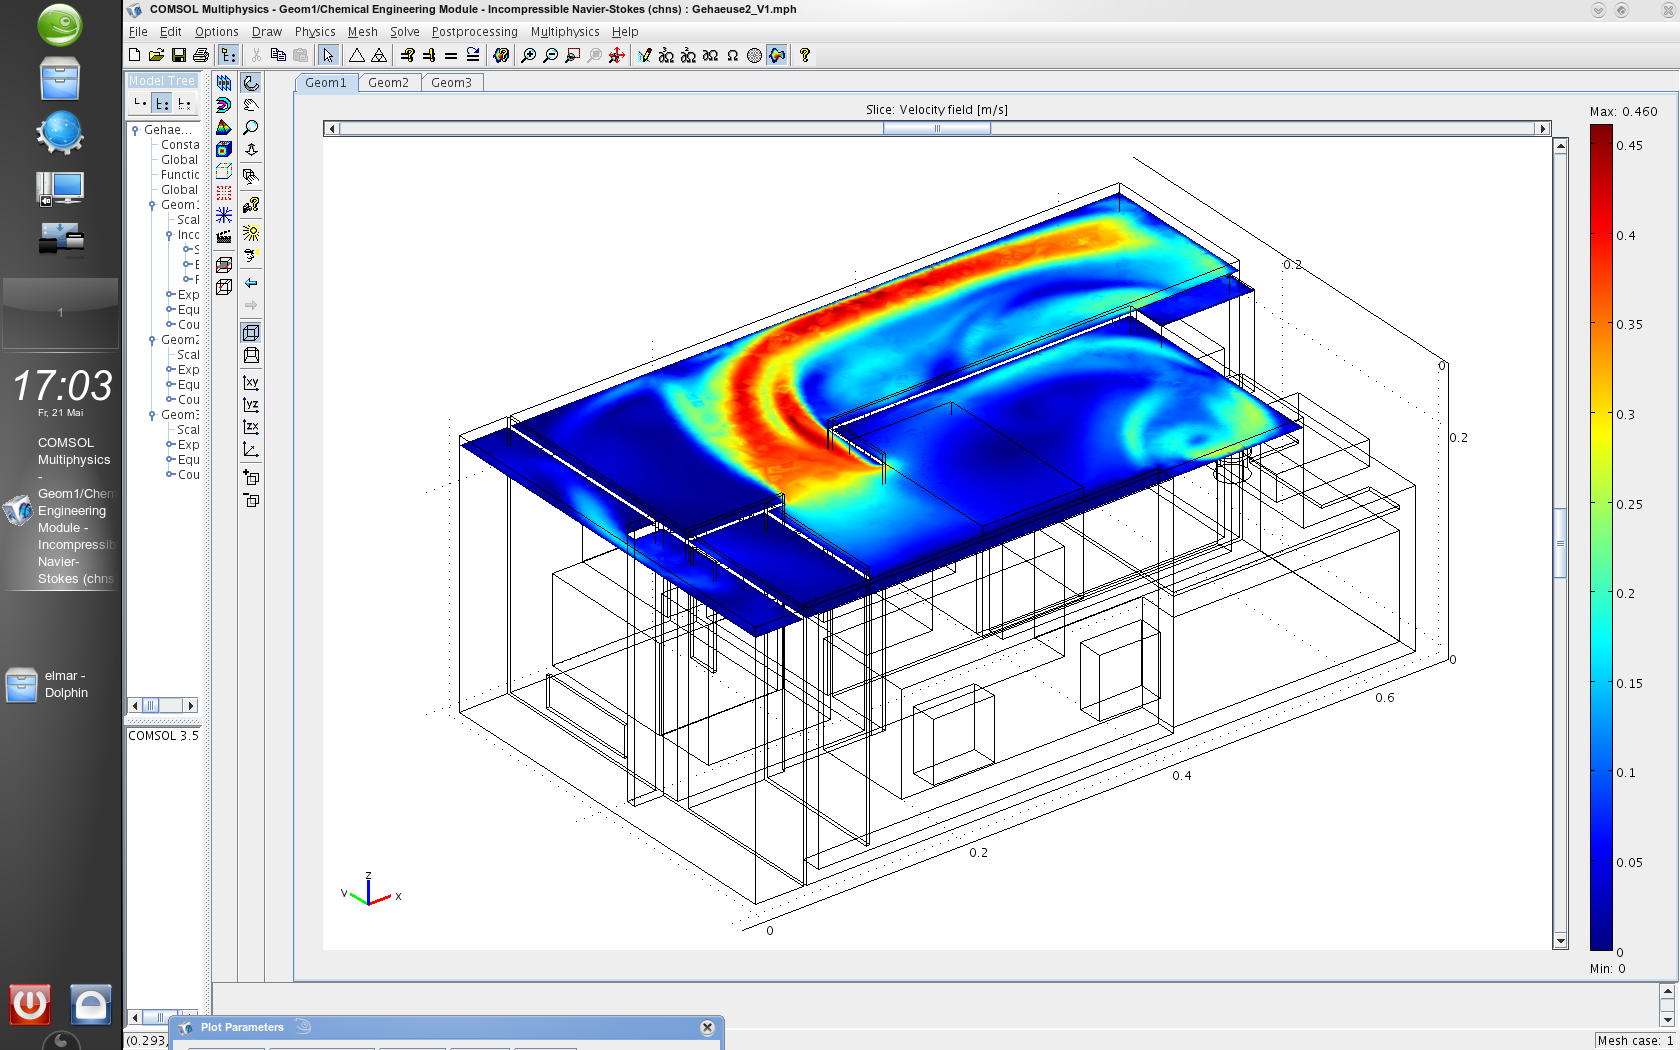1680x1050 pixels.
Task: Enable Boundary plot cube icon
Action: click(224, 149)
